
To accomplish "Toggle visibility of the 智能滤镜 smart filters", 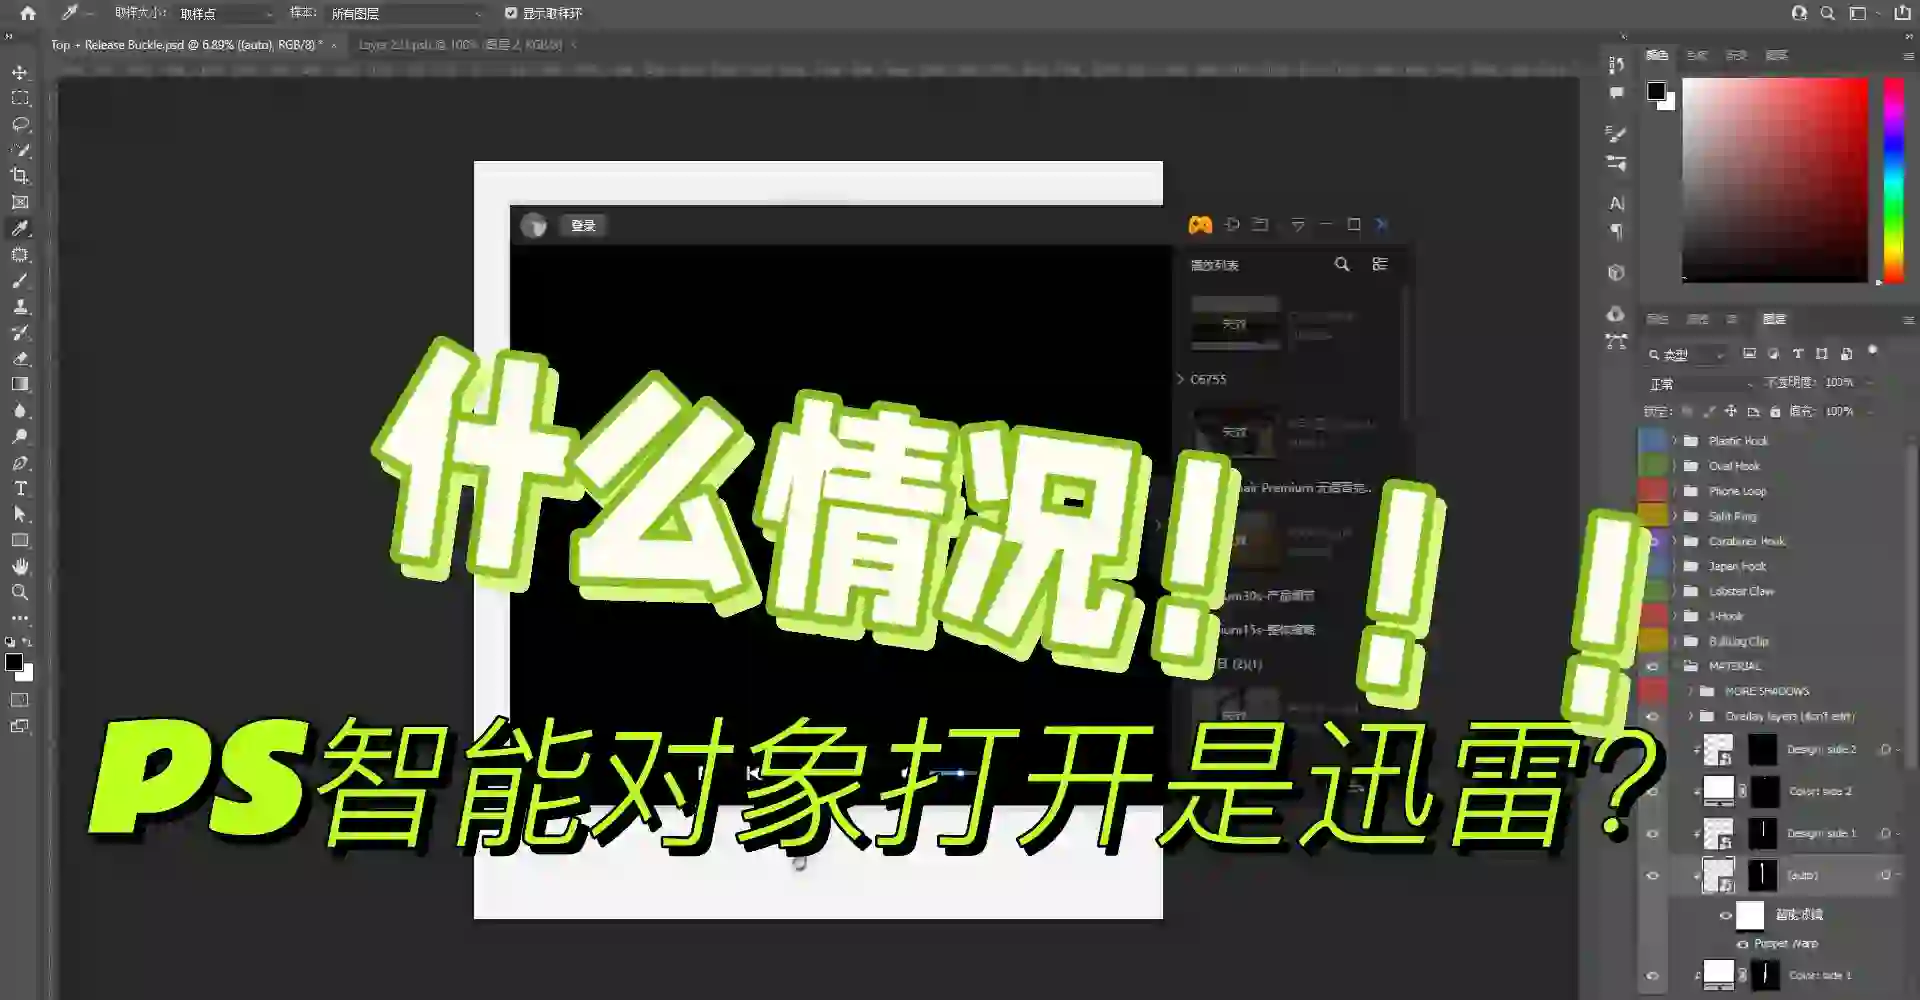I will coord(1727,915).
